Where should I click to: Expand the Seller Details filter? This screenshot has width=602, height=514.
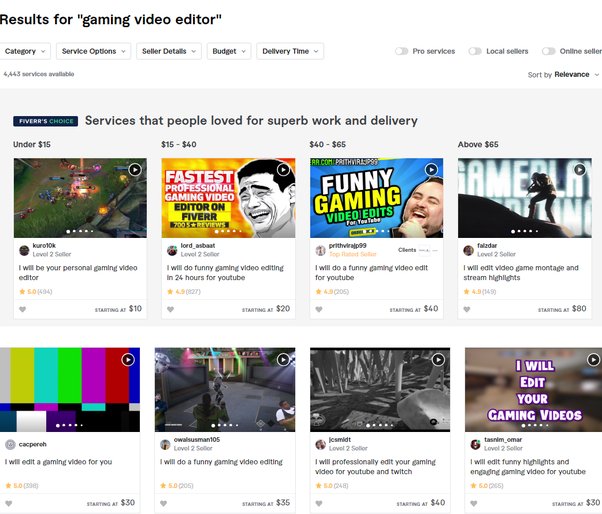(x=169, y=51)
